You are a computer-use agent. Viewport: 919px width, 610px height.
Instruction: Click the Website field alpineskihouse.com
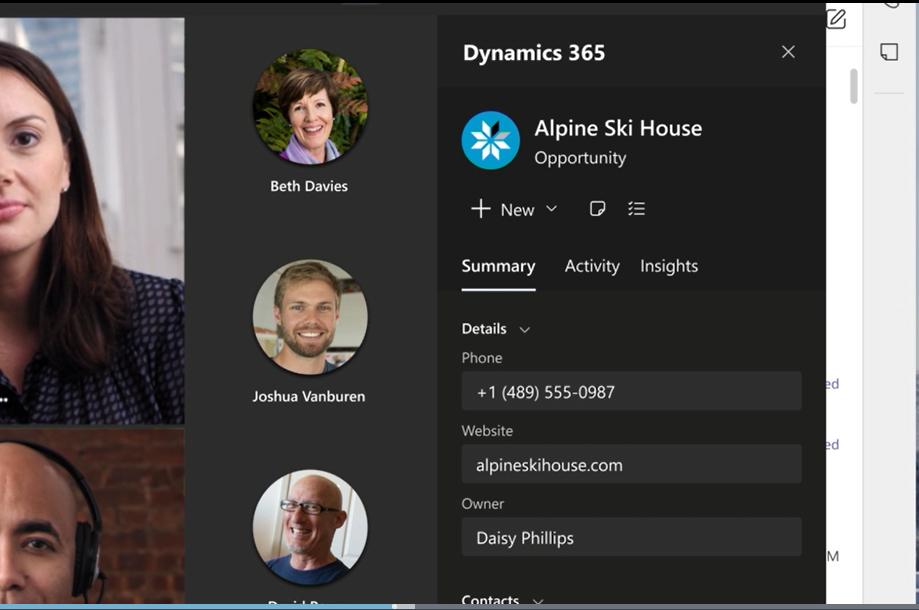[x=631, y=464]
